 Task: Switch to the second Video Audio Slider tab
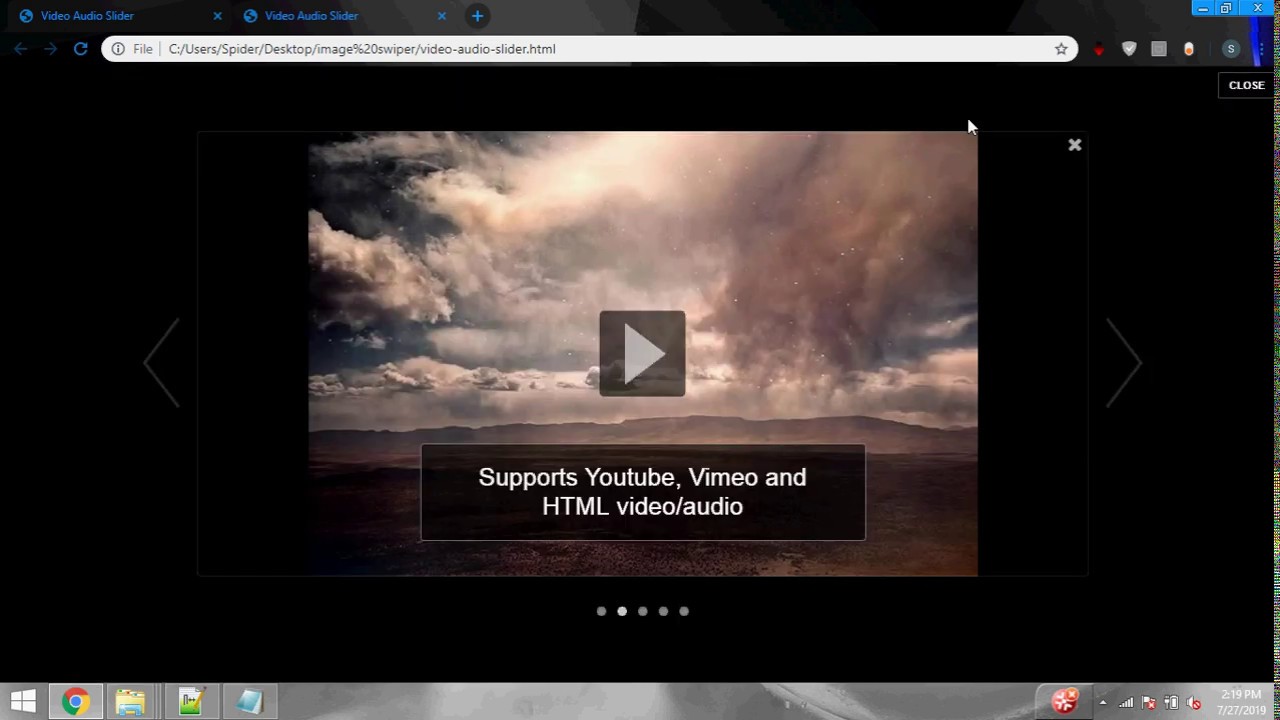(343, 16)
